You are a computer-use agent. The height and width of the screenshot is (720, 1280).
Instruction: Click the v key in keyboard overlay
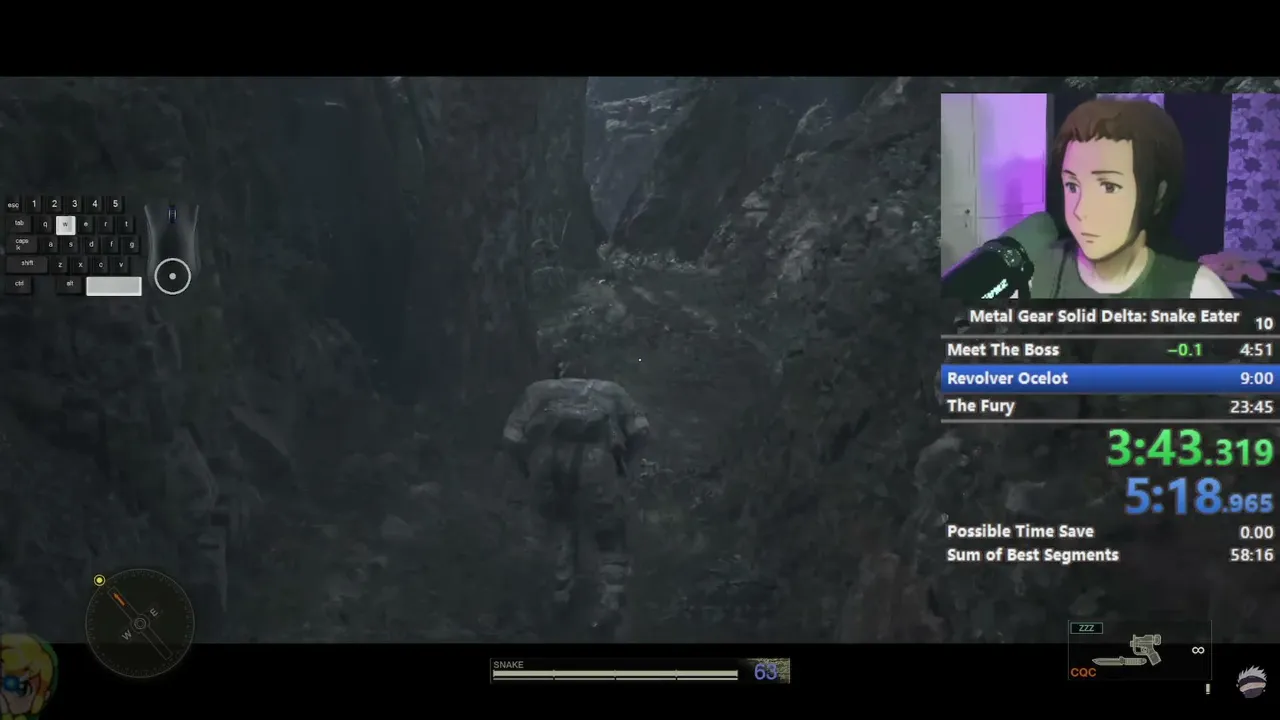(121, 265)
